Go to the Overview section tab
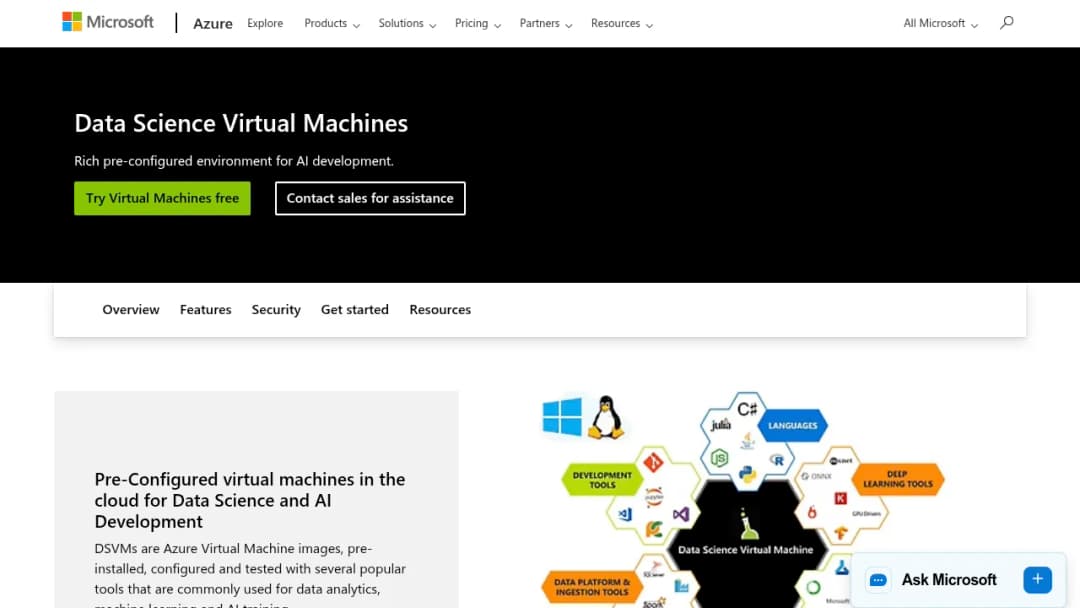 131,309
